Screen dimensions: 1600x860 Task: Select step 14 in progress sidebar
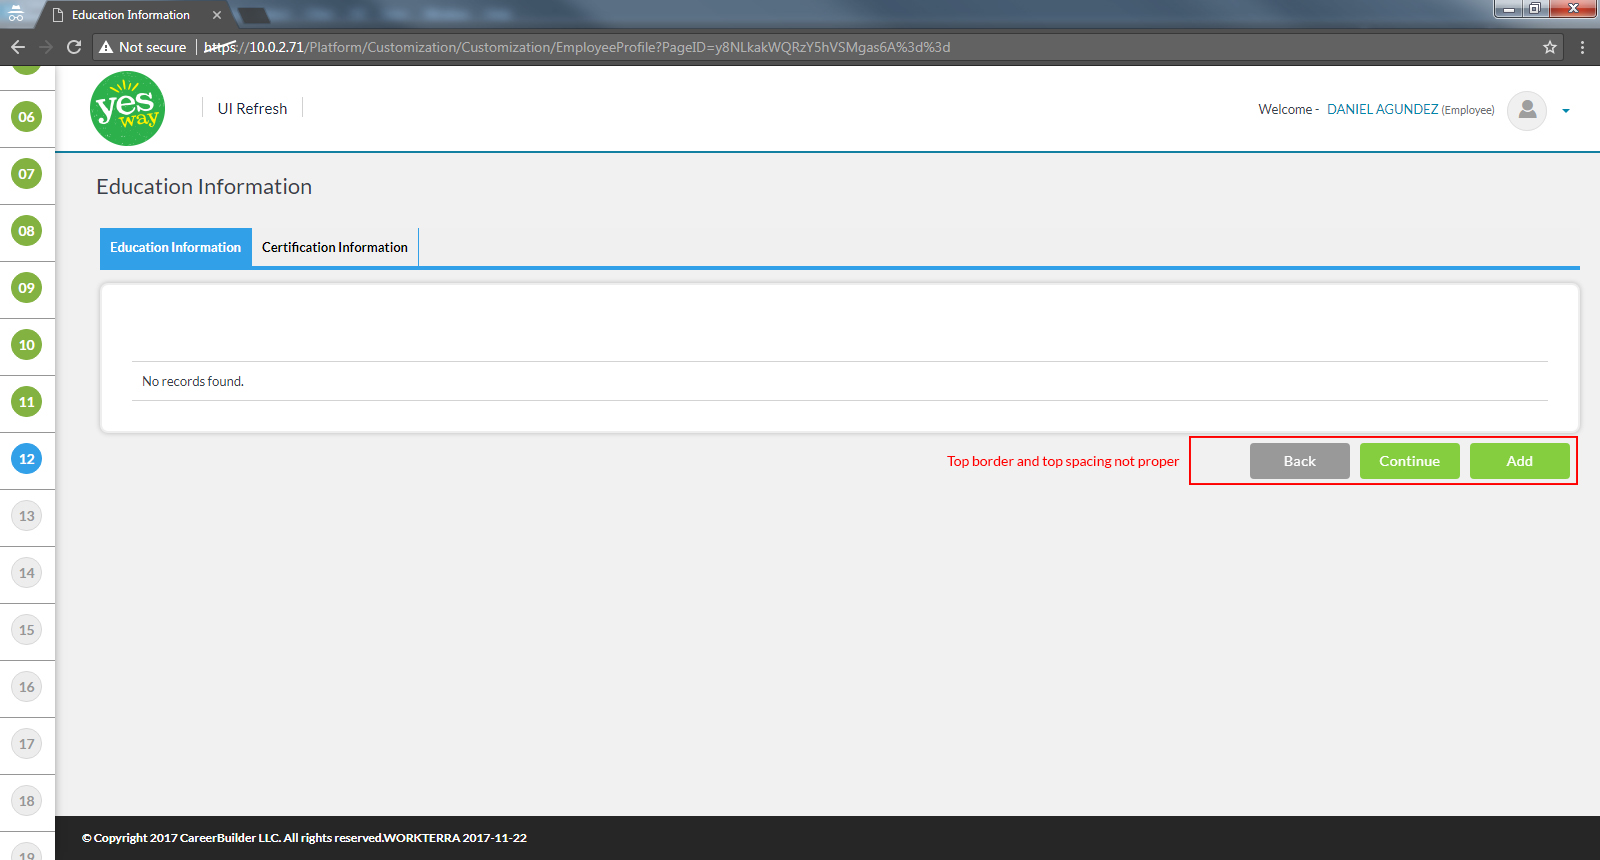coord(27,573)
